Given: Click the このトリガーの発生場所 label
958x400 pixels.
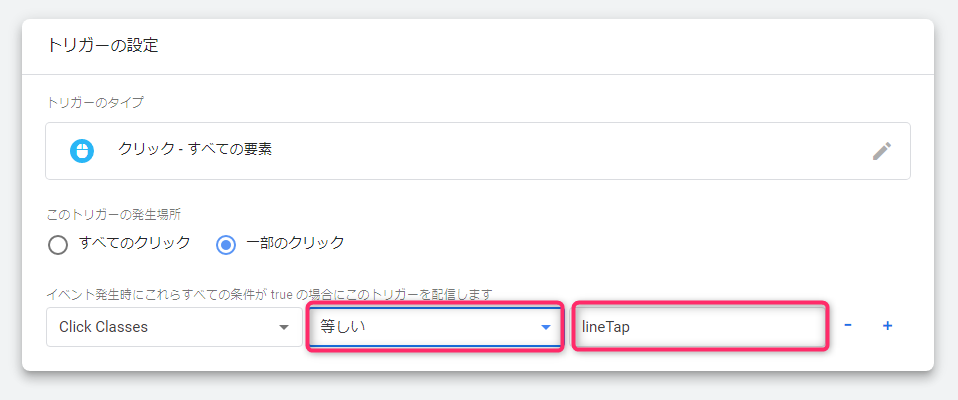Looking at the screenshot, I should (114, 214).
